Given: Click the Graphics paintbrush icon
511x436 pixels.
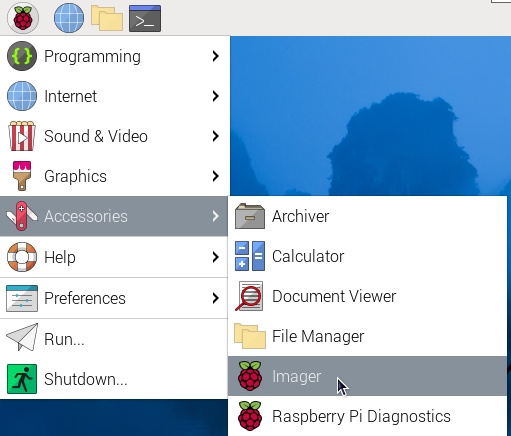Looking at the screenshot, I should click(22, 176).
